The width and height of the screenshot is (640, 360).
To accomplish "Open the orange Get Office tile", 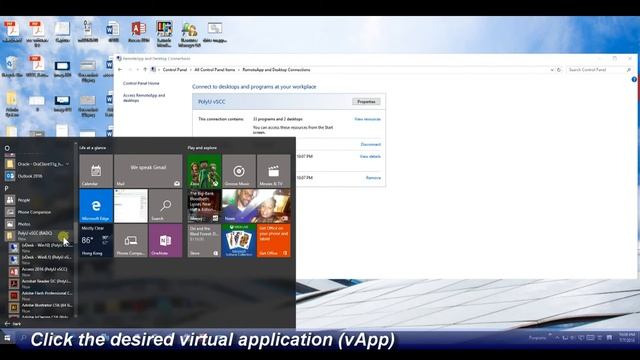I will 273,240.
